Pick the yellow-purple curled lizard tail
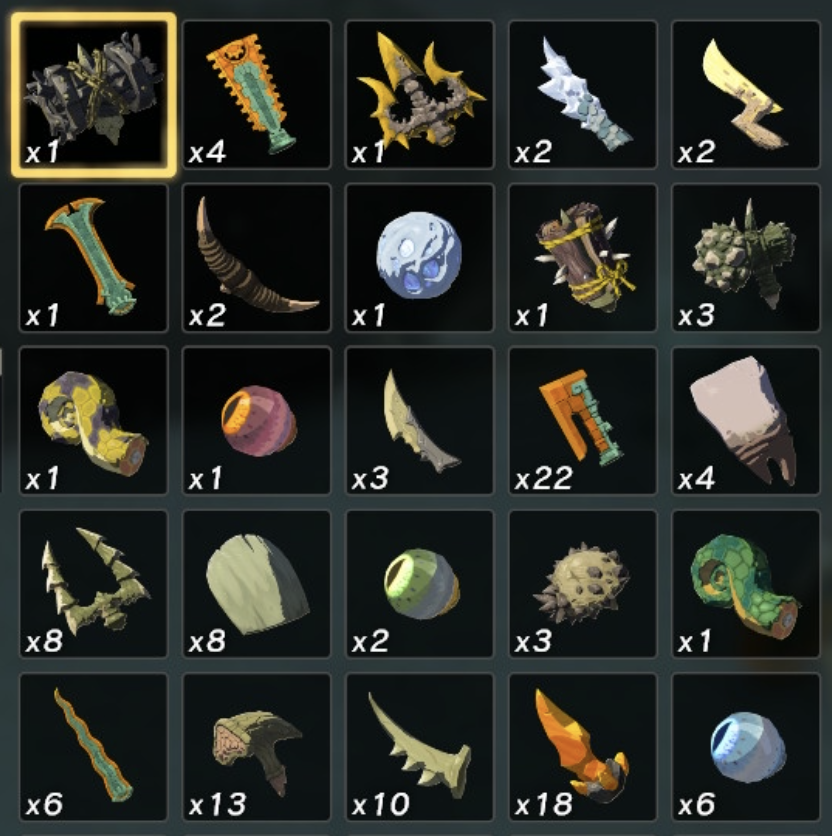Image resolution: width=832 pixels, height=836 pixels. [94, 421]
